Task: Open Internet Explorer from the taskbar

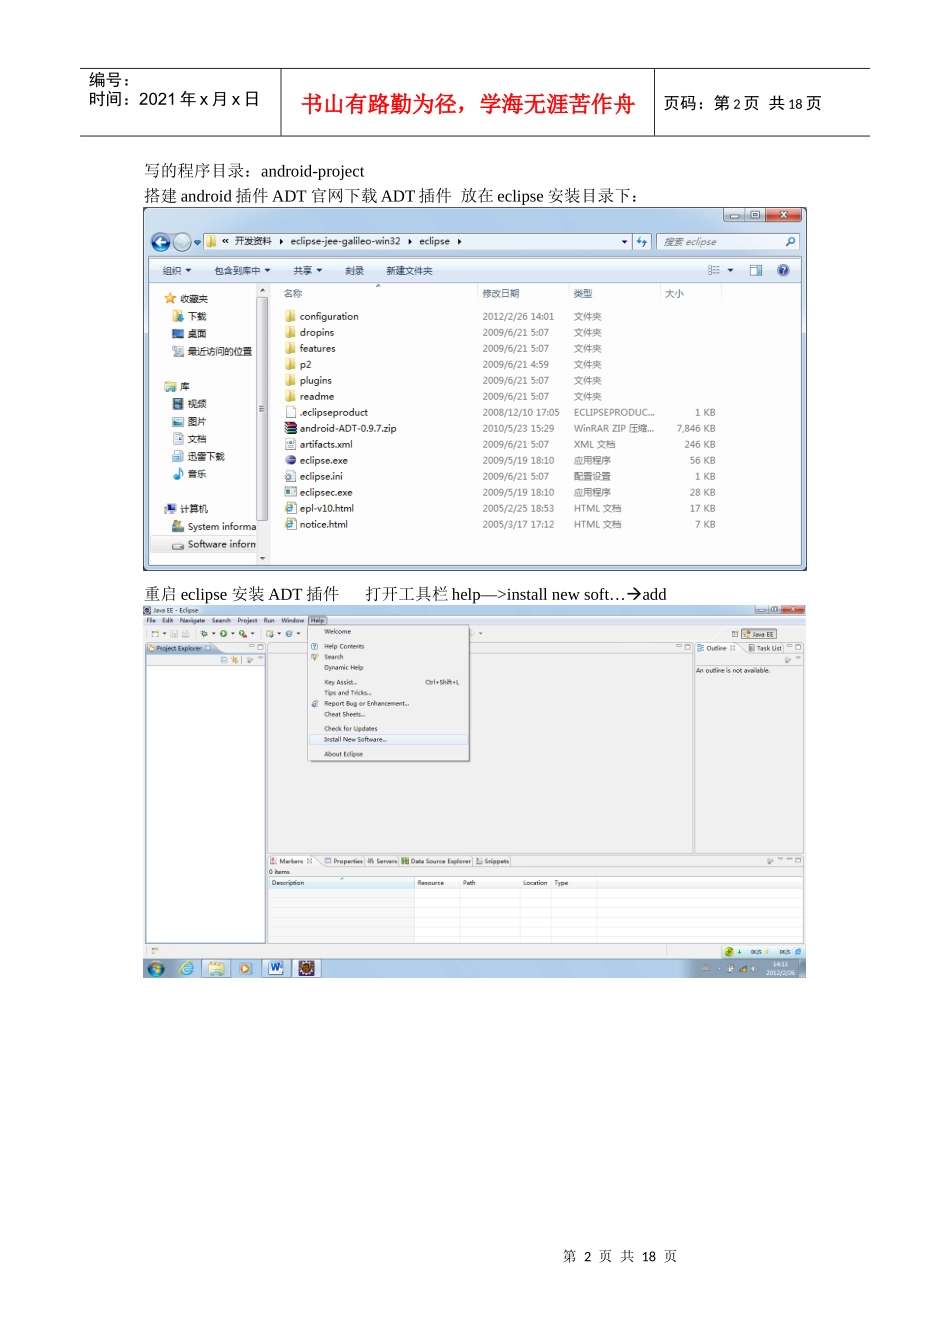Action: tap(186, 968)
